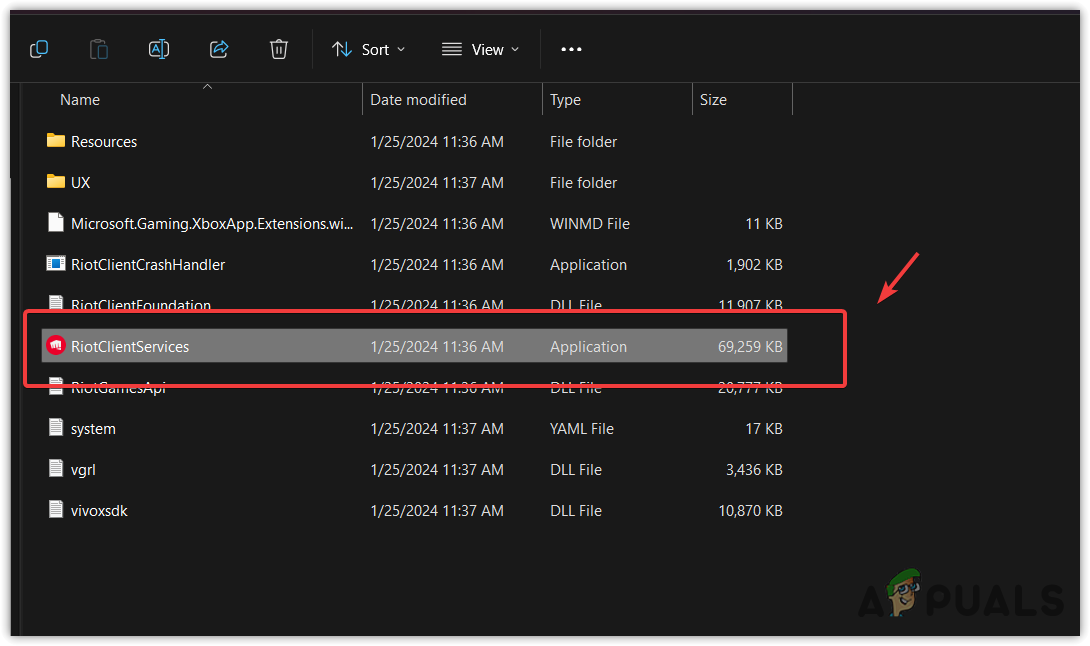Viewport: 1090px width, 646px height.
Task: Click the Resources folder icon
Action: tap(56, 140)
